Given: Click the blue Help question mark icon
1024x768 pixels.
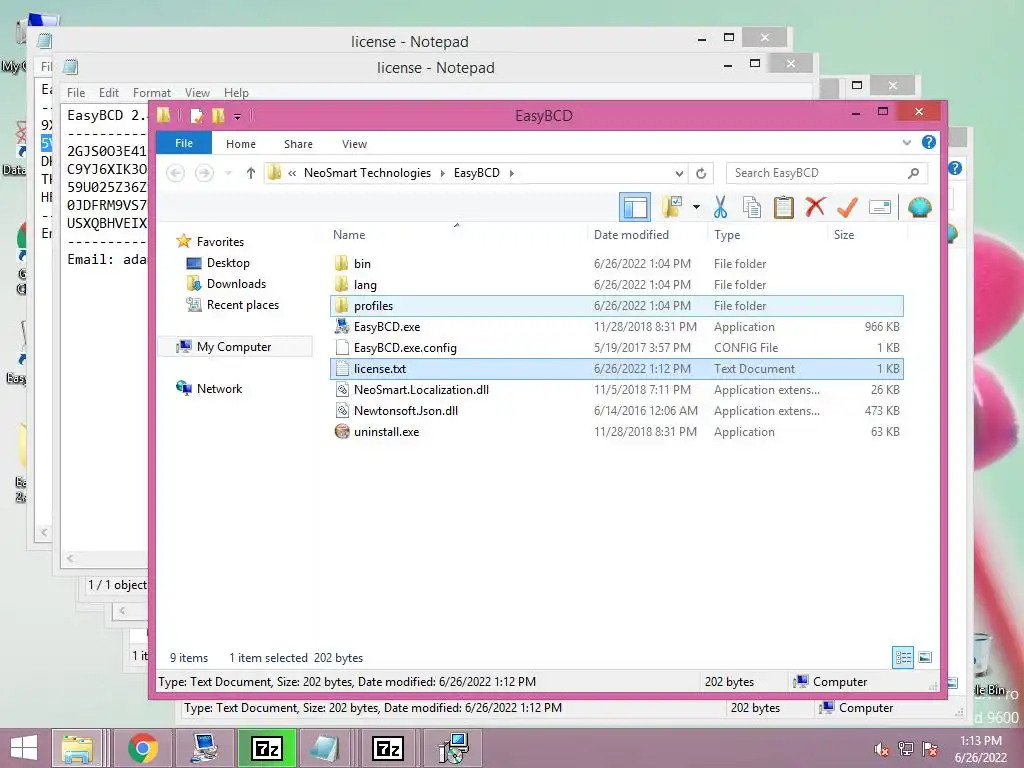Looking at the screenshot, I should tap(928, 142).
